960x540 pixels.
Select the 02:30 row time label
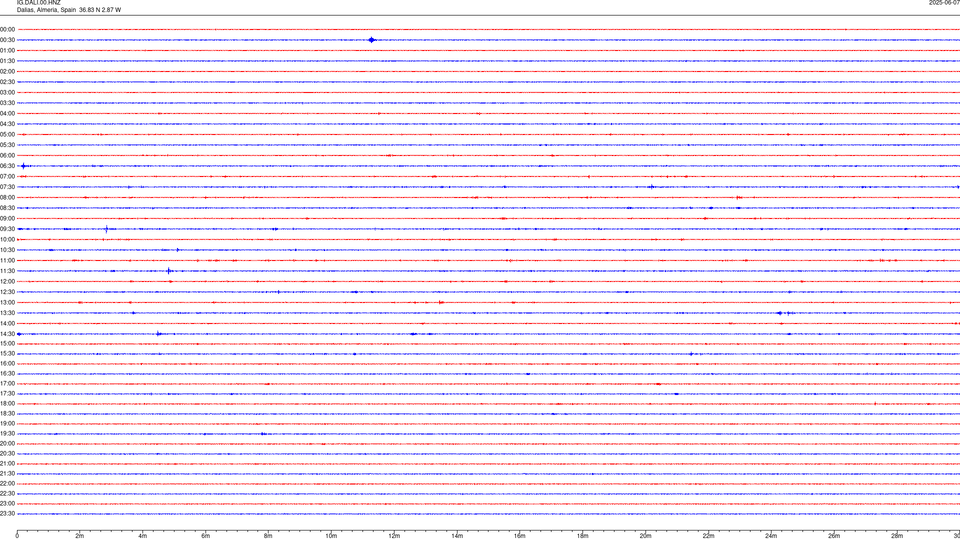point(7,82)
